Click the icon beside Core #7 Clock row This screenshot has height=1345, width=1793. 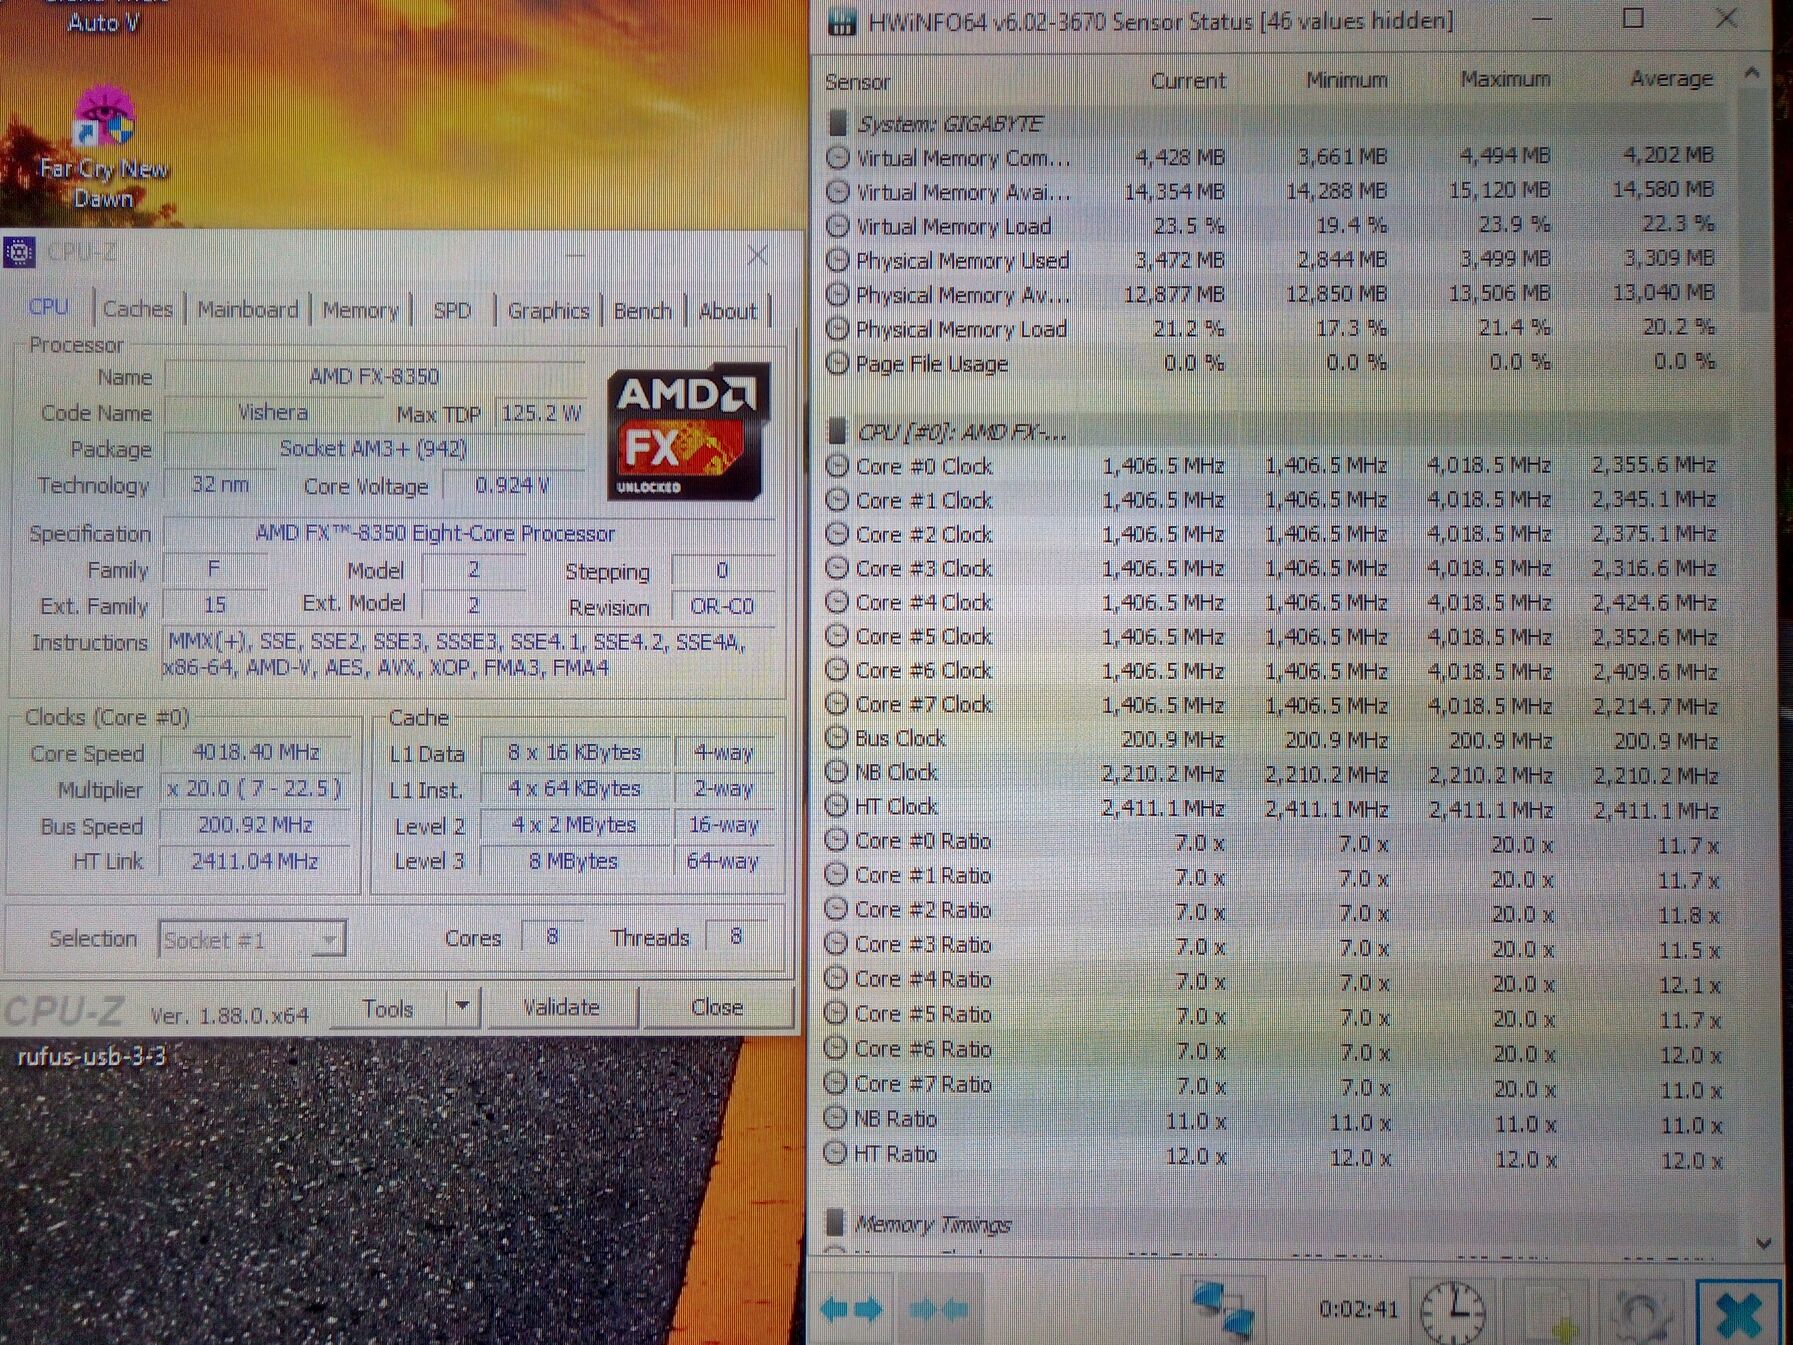837,704
